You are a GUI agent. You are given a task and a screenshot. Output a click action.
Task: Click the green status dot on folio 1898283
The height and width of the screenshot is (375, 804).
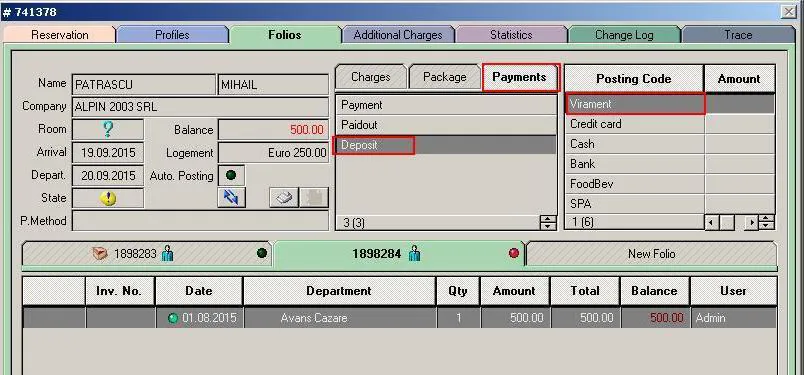[262, 253]
